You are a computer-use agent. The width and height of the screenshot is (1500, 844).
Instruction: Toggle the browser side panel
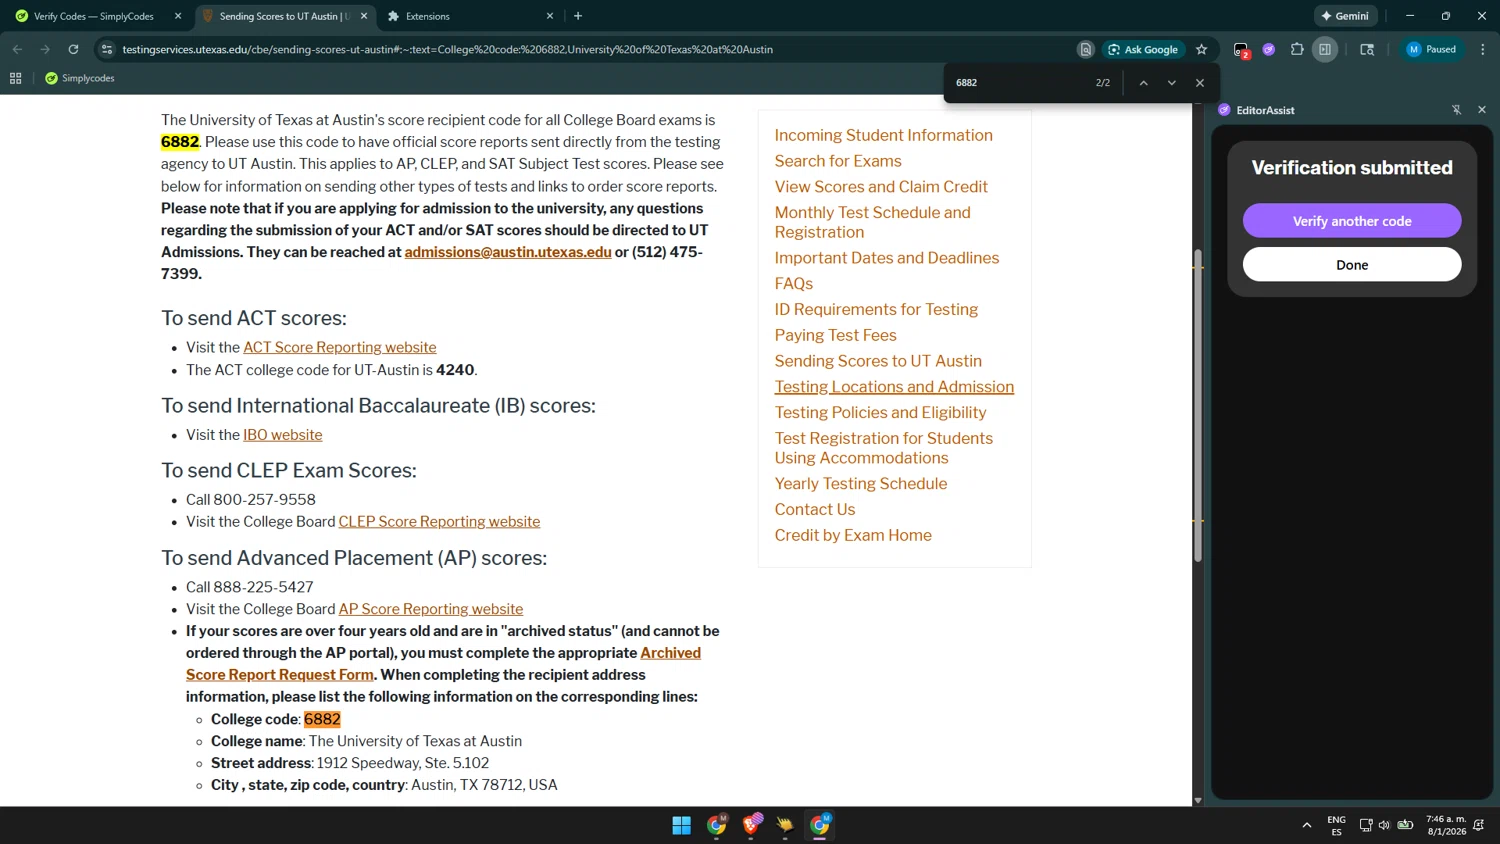pyautogui.click(x=1325, y=49)
